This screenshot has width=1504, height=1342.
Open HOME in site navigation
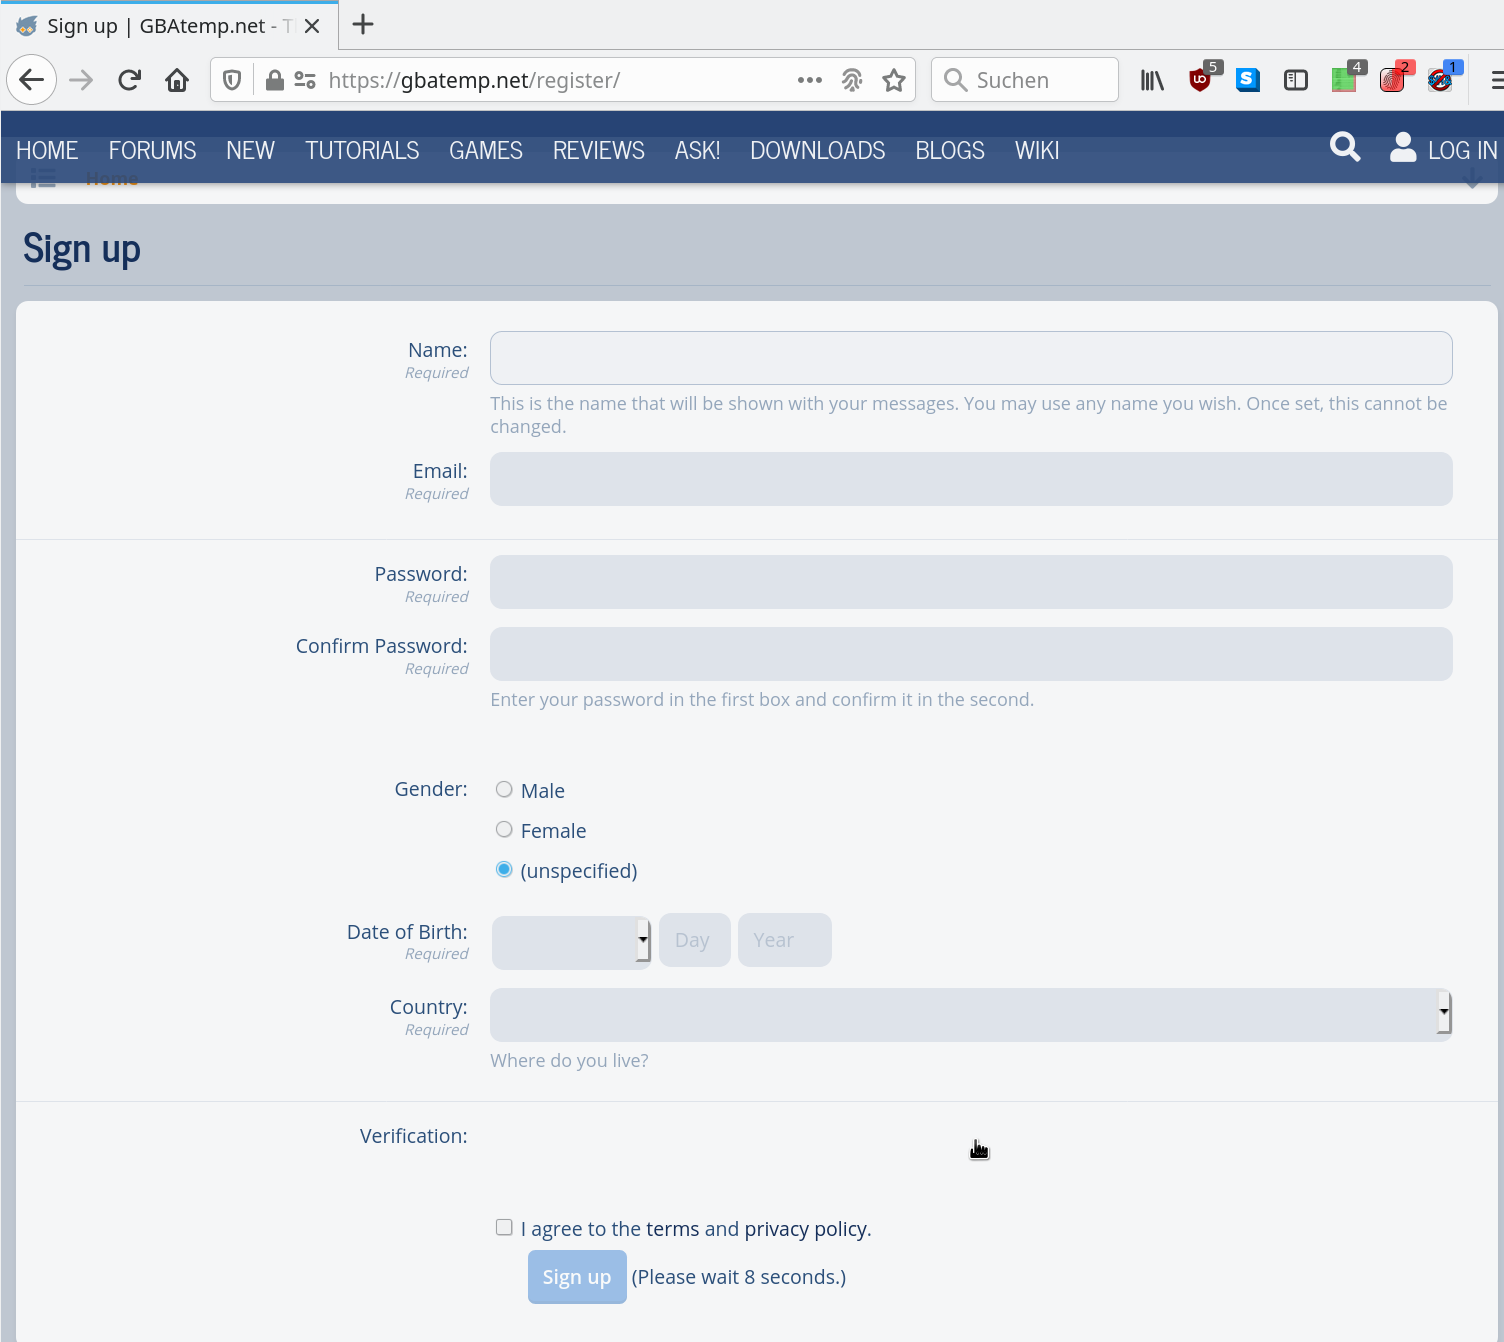click(47, 150)
